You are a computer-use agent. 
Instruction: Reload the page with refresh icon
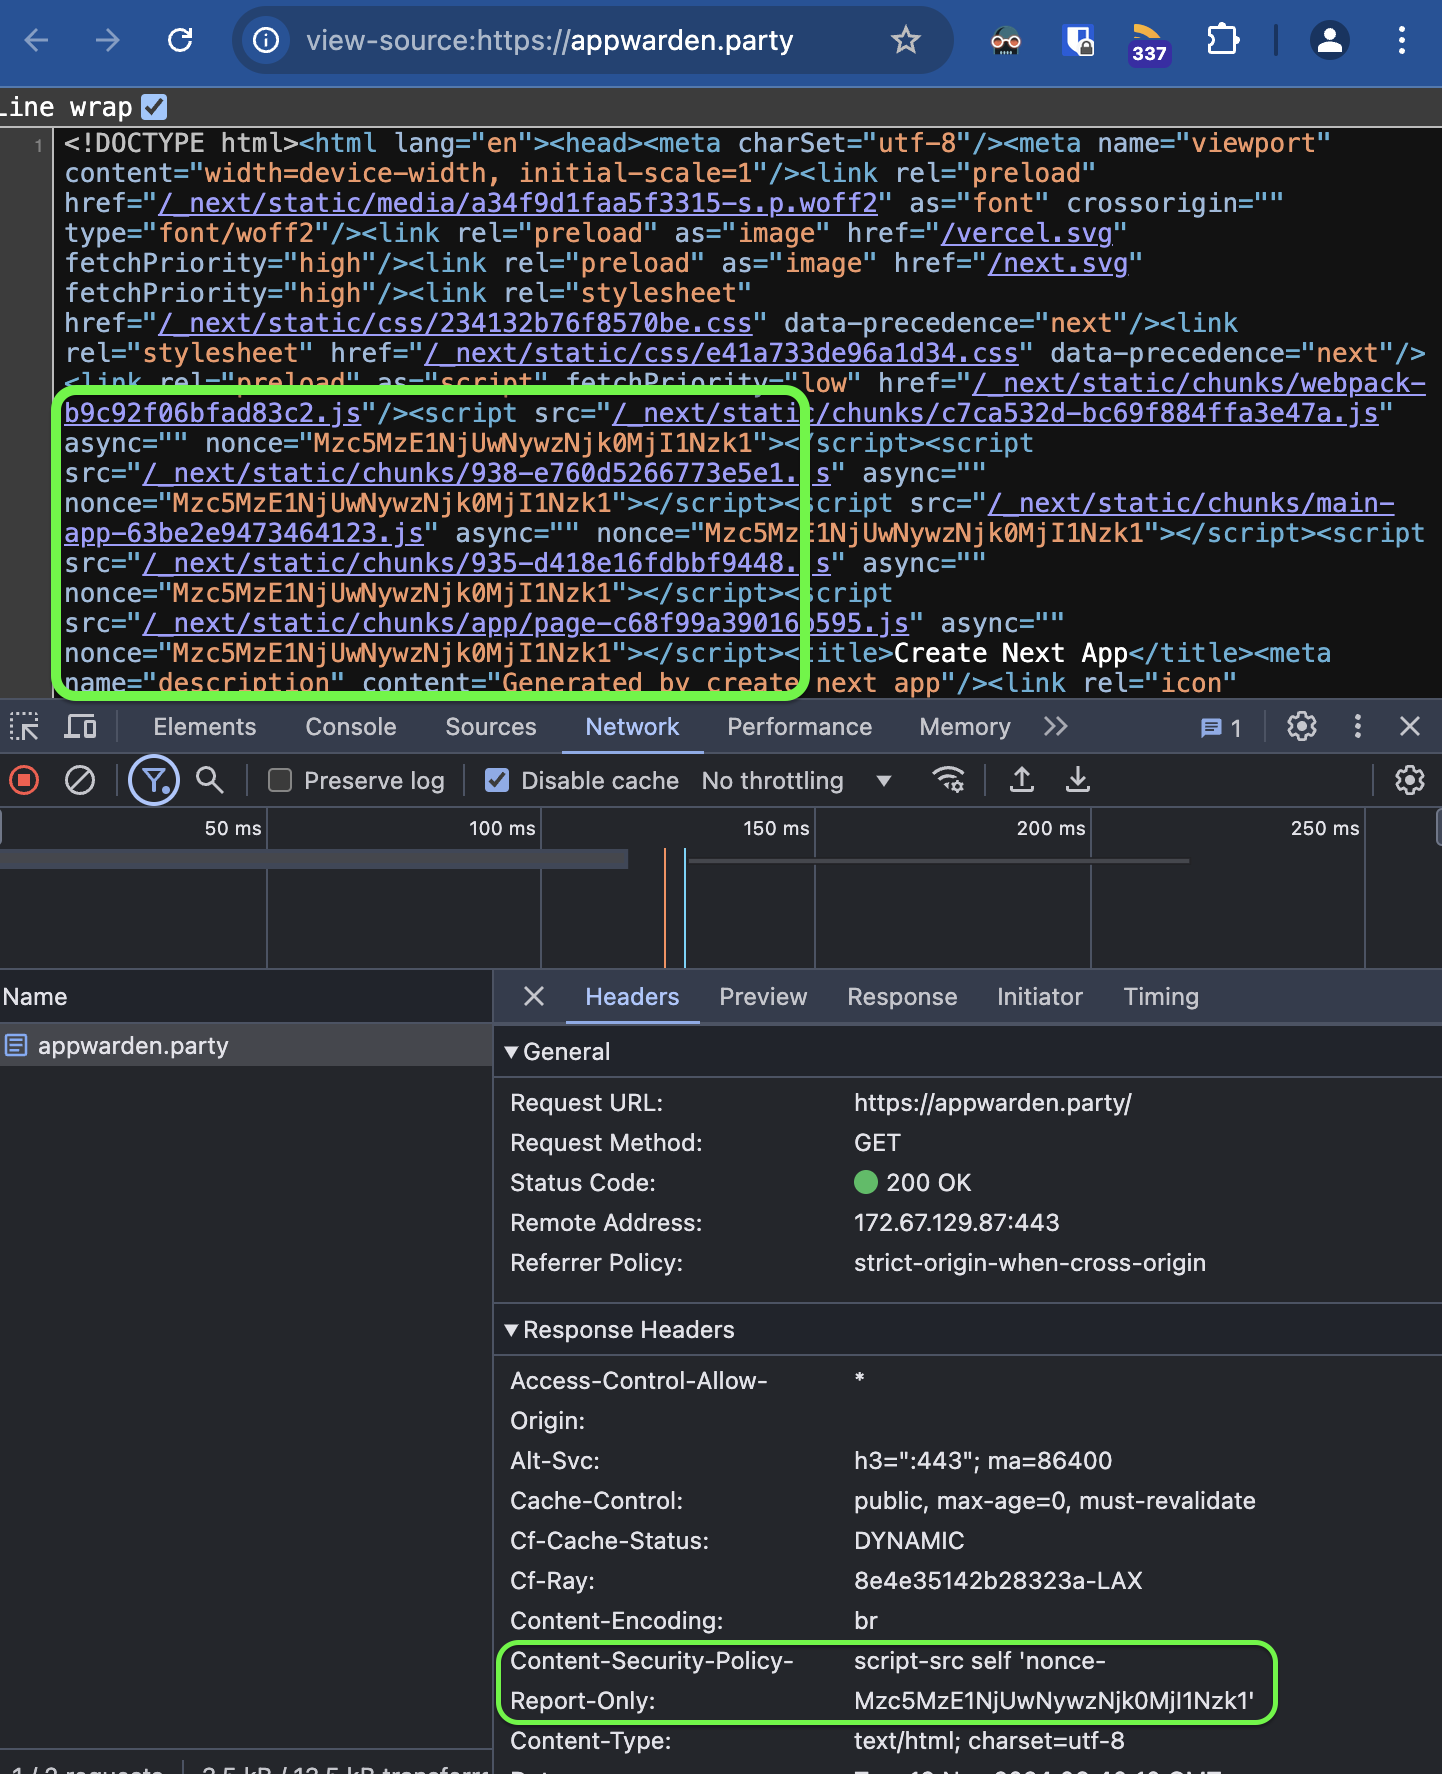point(180,40)
